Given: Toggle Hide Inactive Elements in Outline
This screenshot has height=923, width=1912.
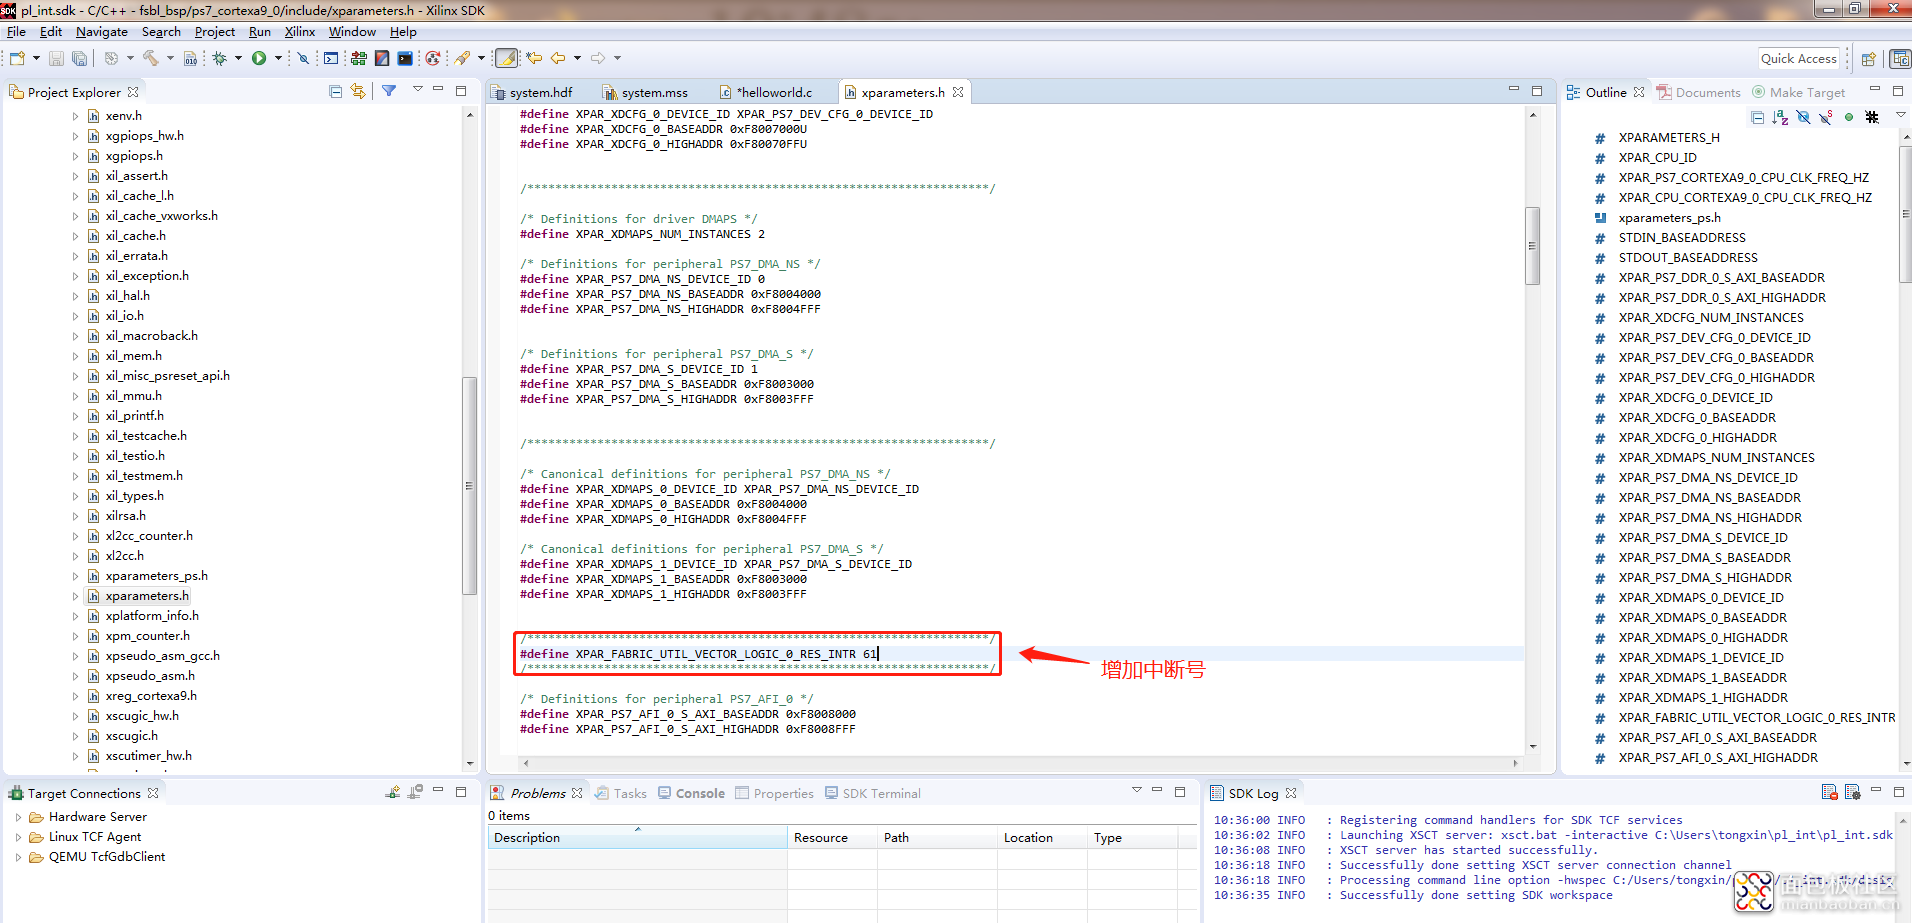Looking at the screenshot, I should 1872,117.
